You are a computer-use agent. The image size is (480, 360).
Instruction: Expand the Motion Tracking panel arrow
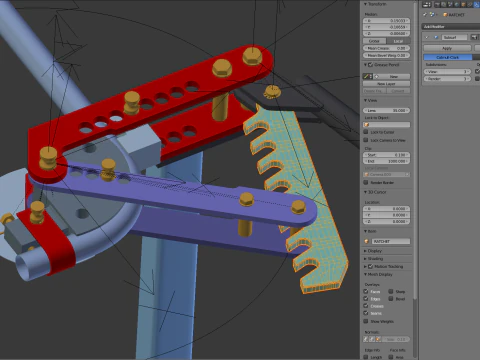point(365,266)
